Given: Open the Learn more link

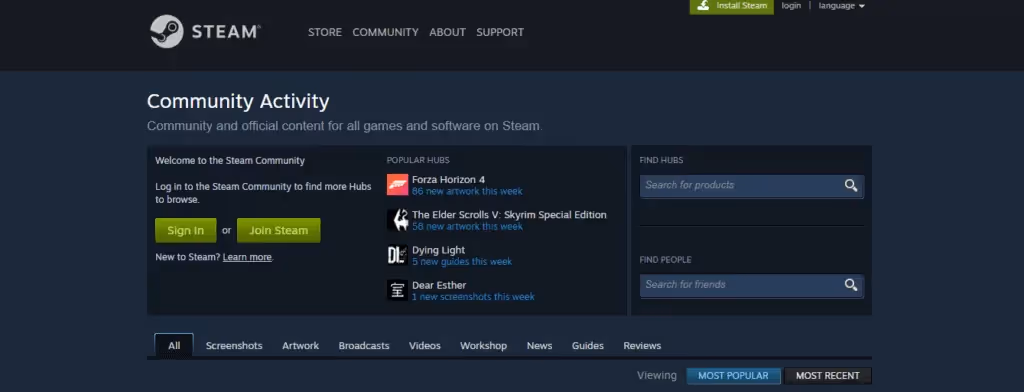Looking at the screenshot, I should (x=247, y=257).
